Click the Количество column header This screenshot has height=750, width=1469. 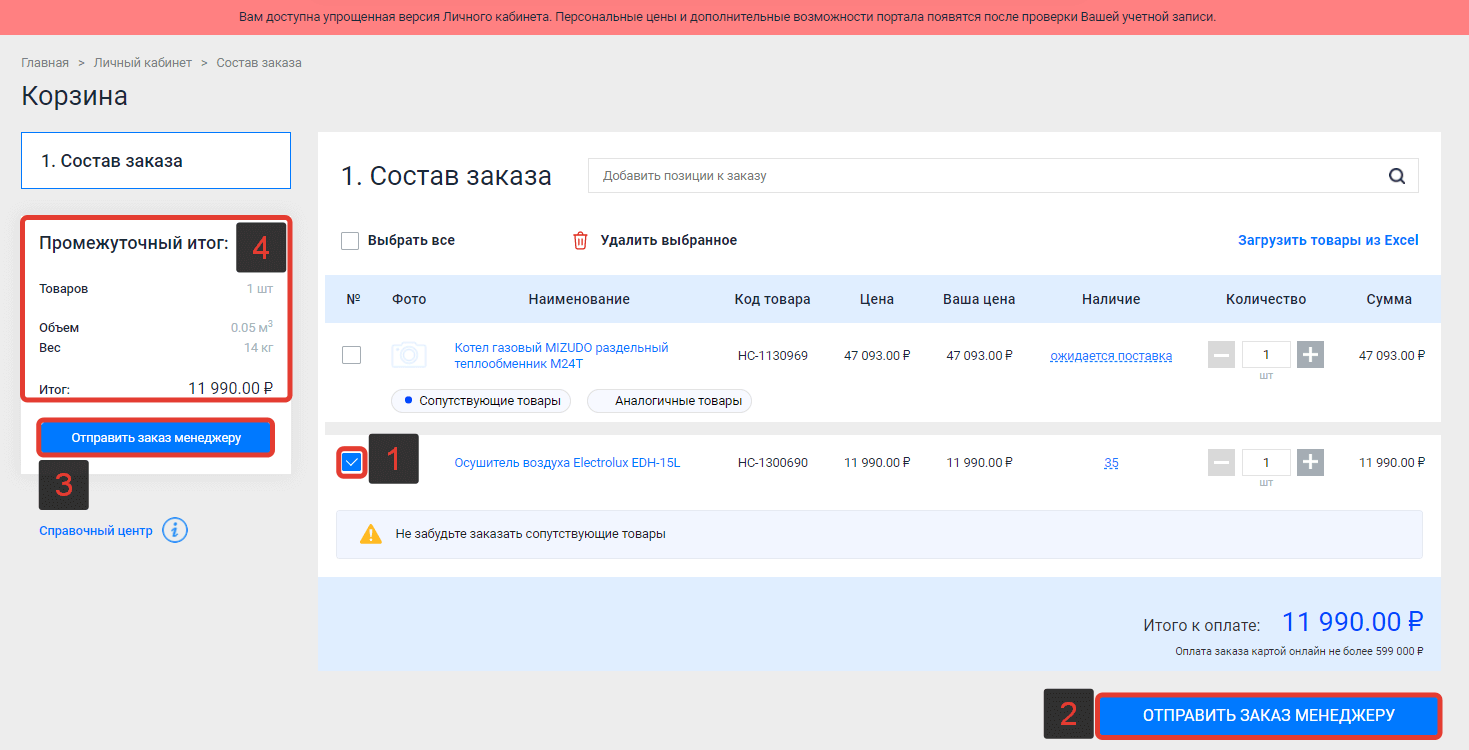(1266, 299)
